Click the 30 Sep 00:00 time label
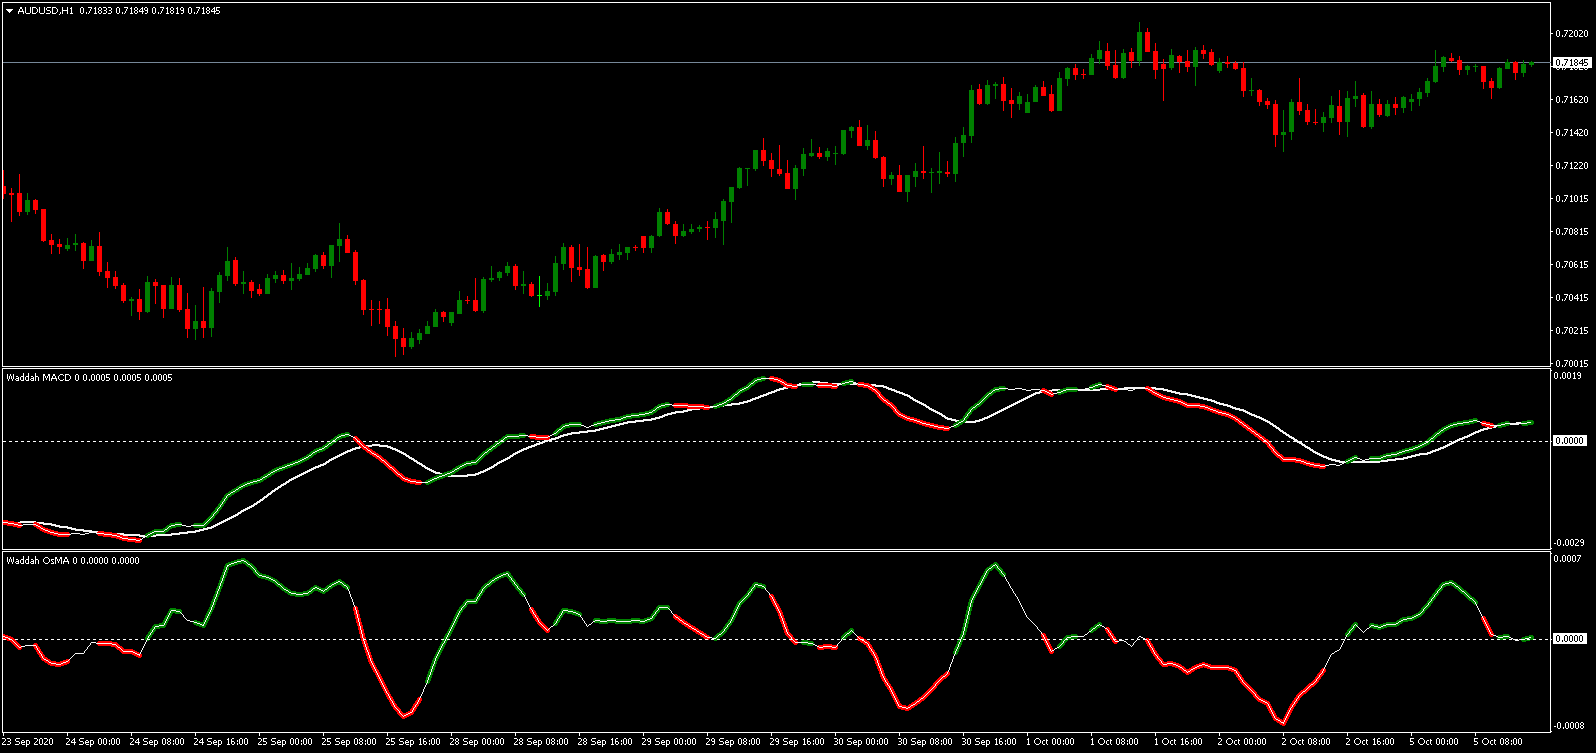Viewport: 1596px width, 753px height. click(861, 742)
